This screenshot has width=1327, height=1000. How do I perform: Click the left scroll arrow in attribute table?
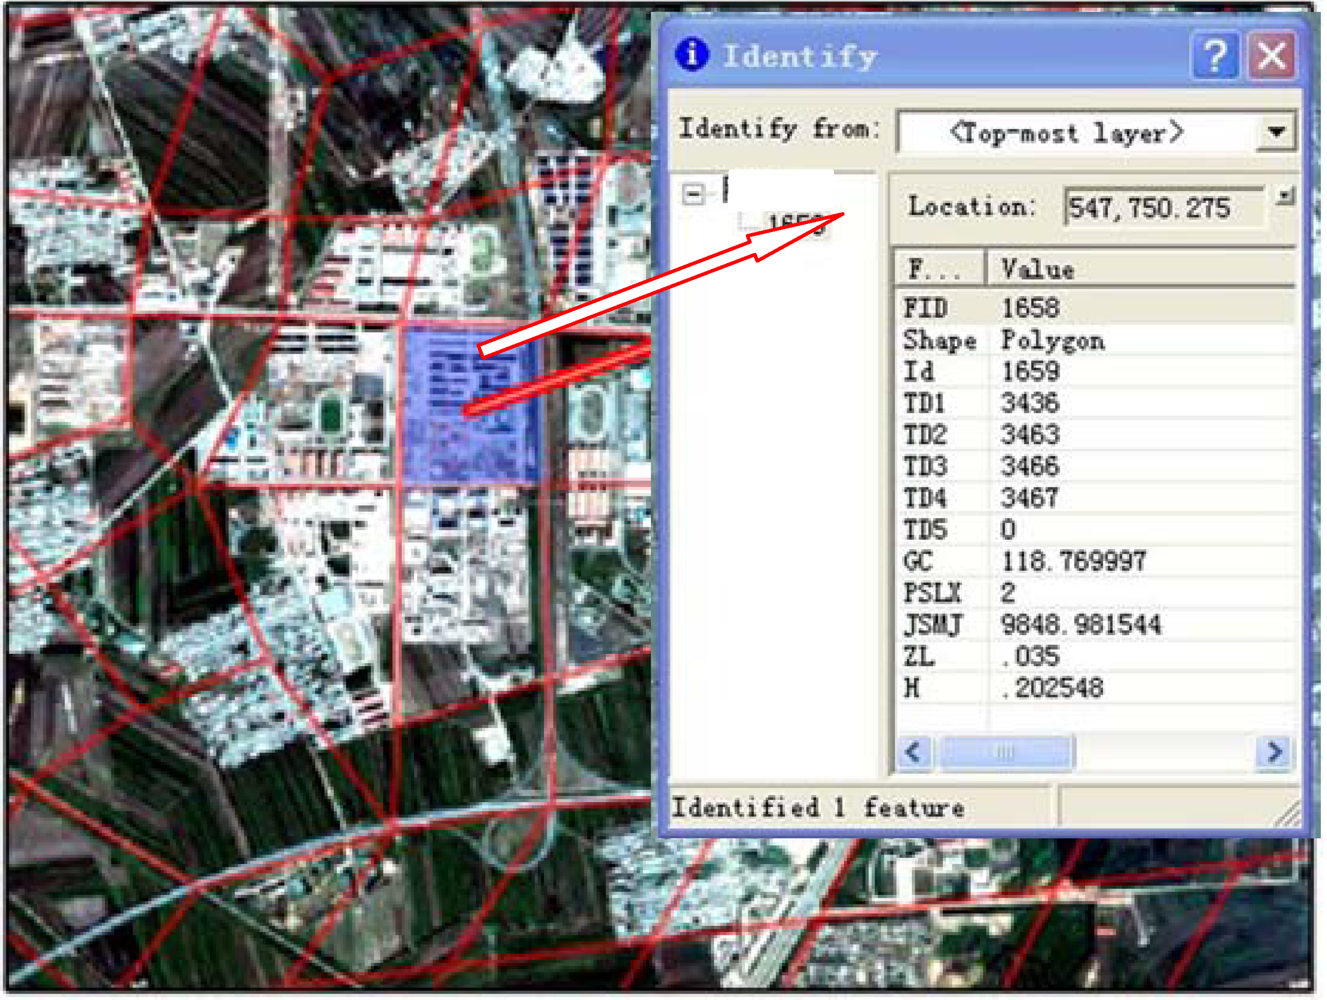point(914,751)
